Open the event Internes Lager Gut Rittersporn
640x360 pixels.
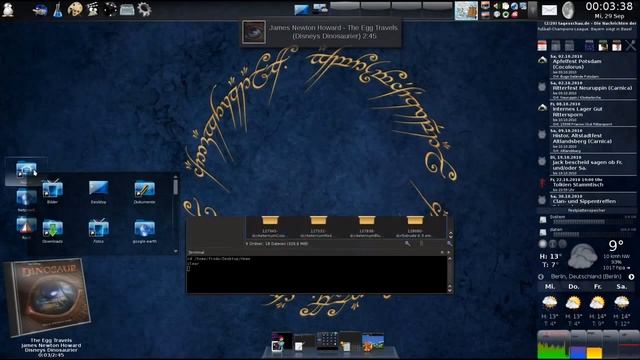592,114
